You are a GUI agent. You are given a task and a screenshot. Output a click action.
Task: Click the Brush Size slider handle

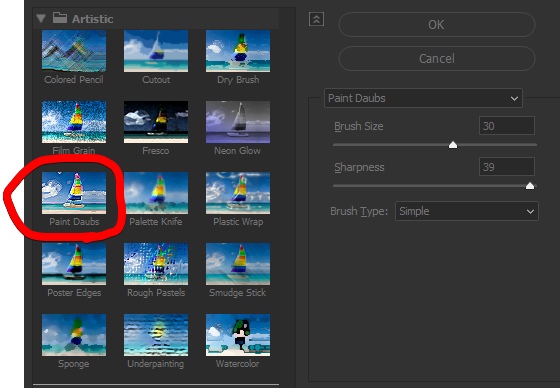click(x=453, y=145)
